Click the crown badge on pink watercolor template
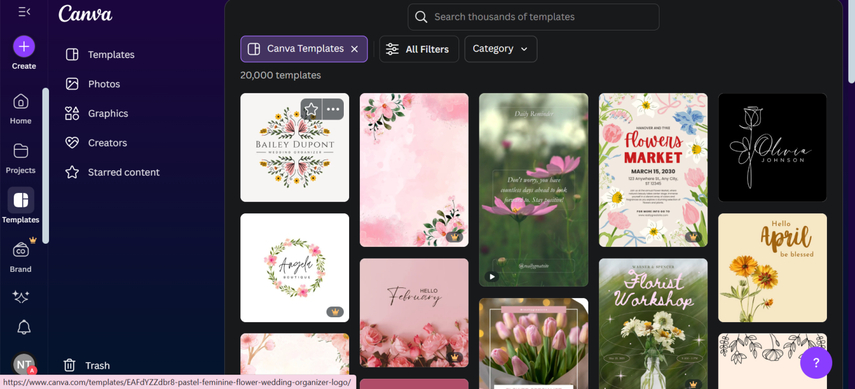Viewport: 855px width, 389px height. pyautogui.click(x=454, y=237)
